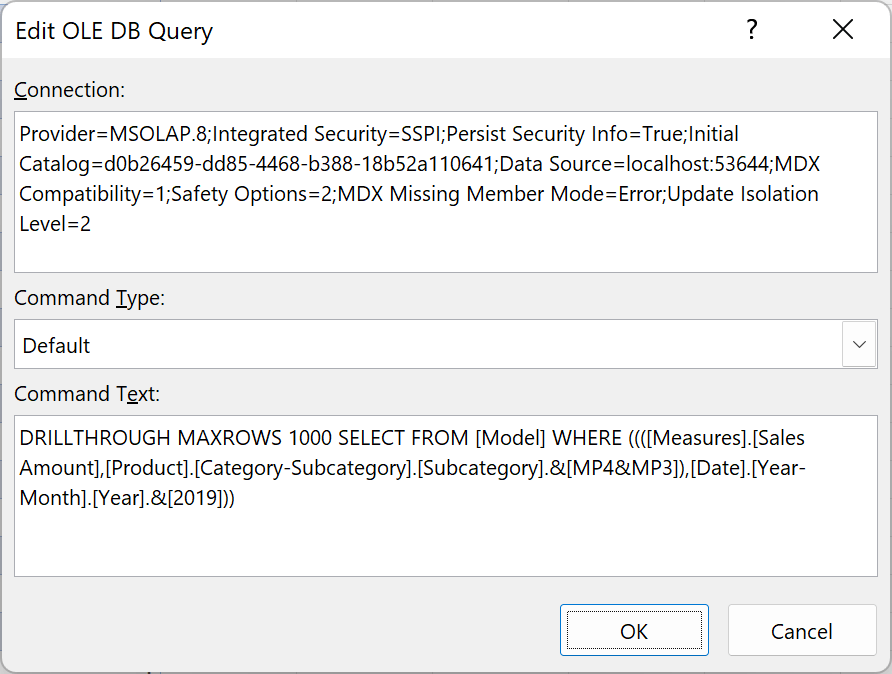Place cursor in Provider=MSOLAP.8 text
Image resolution: width=892 pixels, height=674 pixels.
click(113, 134)
